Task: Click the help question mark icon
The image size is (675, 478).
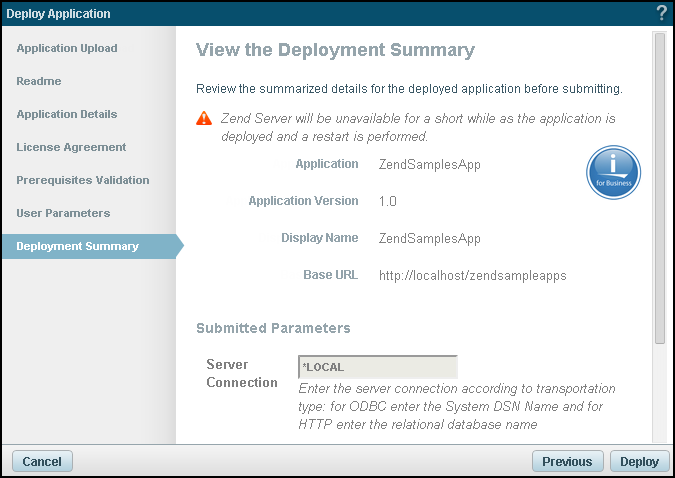Action: 662,13
